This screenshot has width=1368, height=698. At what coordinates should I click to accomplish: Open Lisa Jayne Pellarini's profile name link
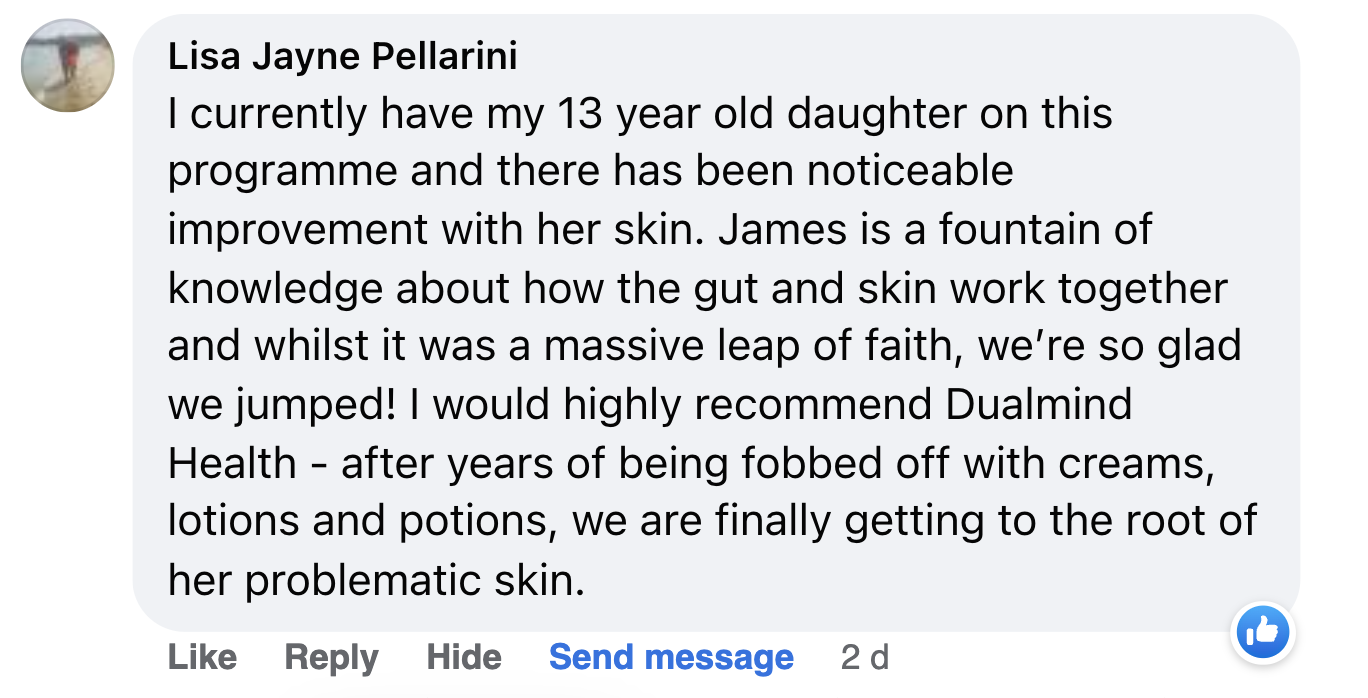point(342,58)
